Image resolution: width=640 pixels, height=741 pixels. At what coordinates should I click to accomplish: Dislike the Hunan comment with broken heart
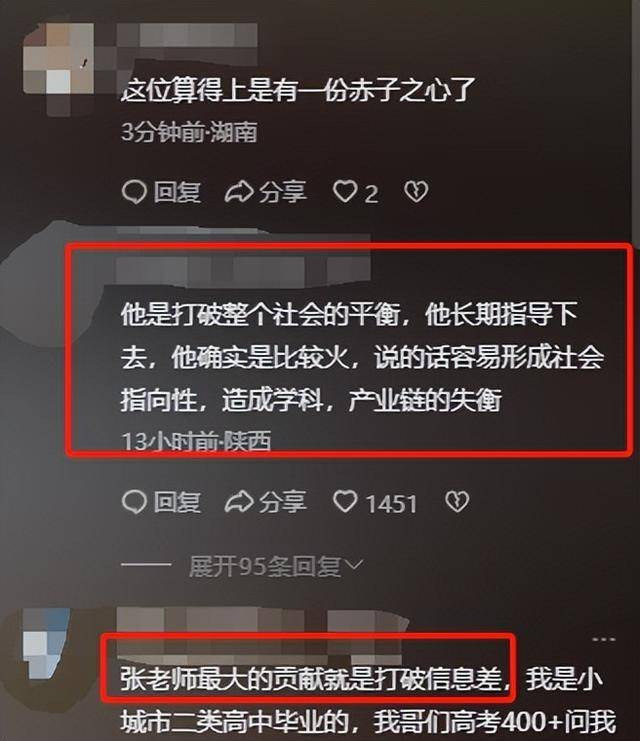[416, 192]
